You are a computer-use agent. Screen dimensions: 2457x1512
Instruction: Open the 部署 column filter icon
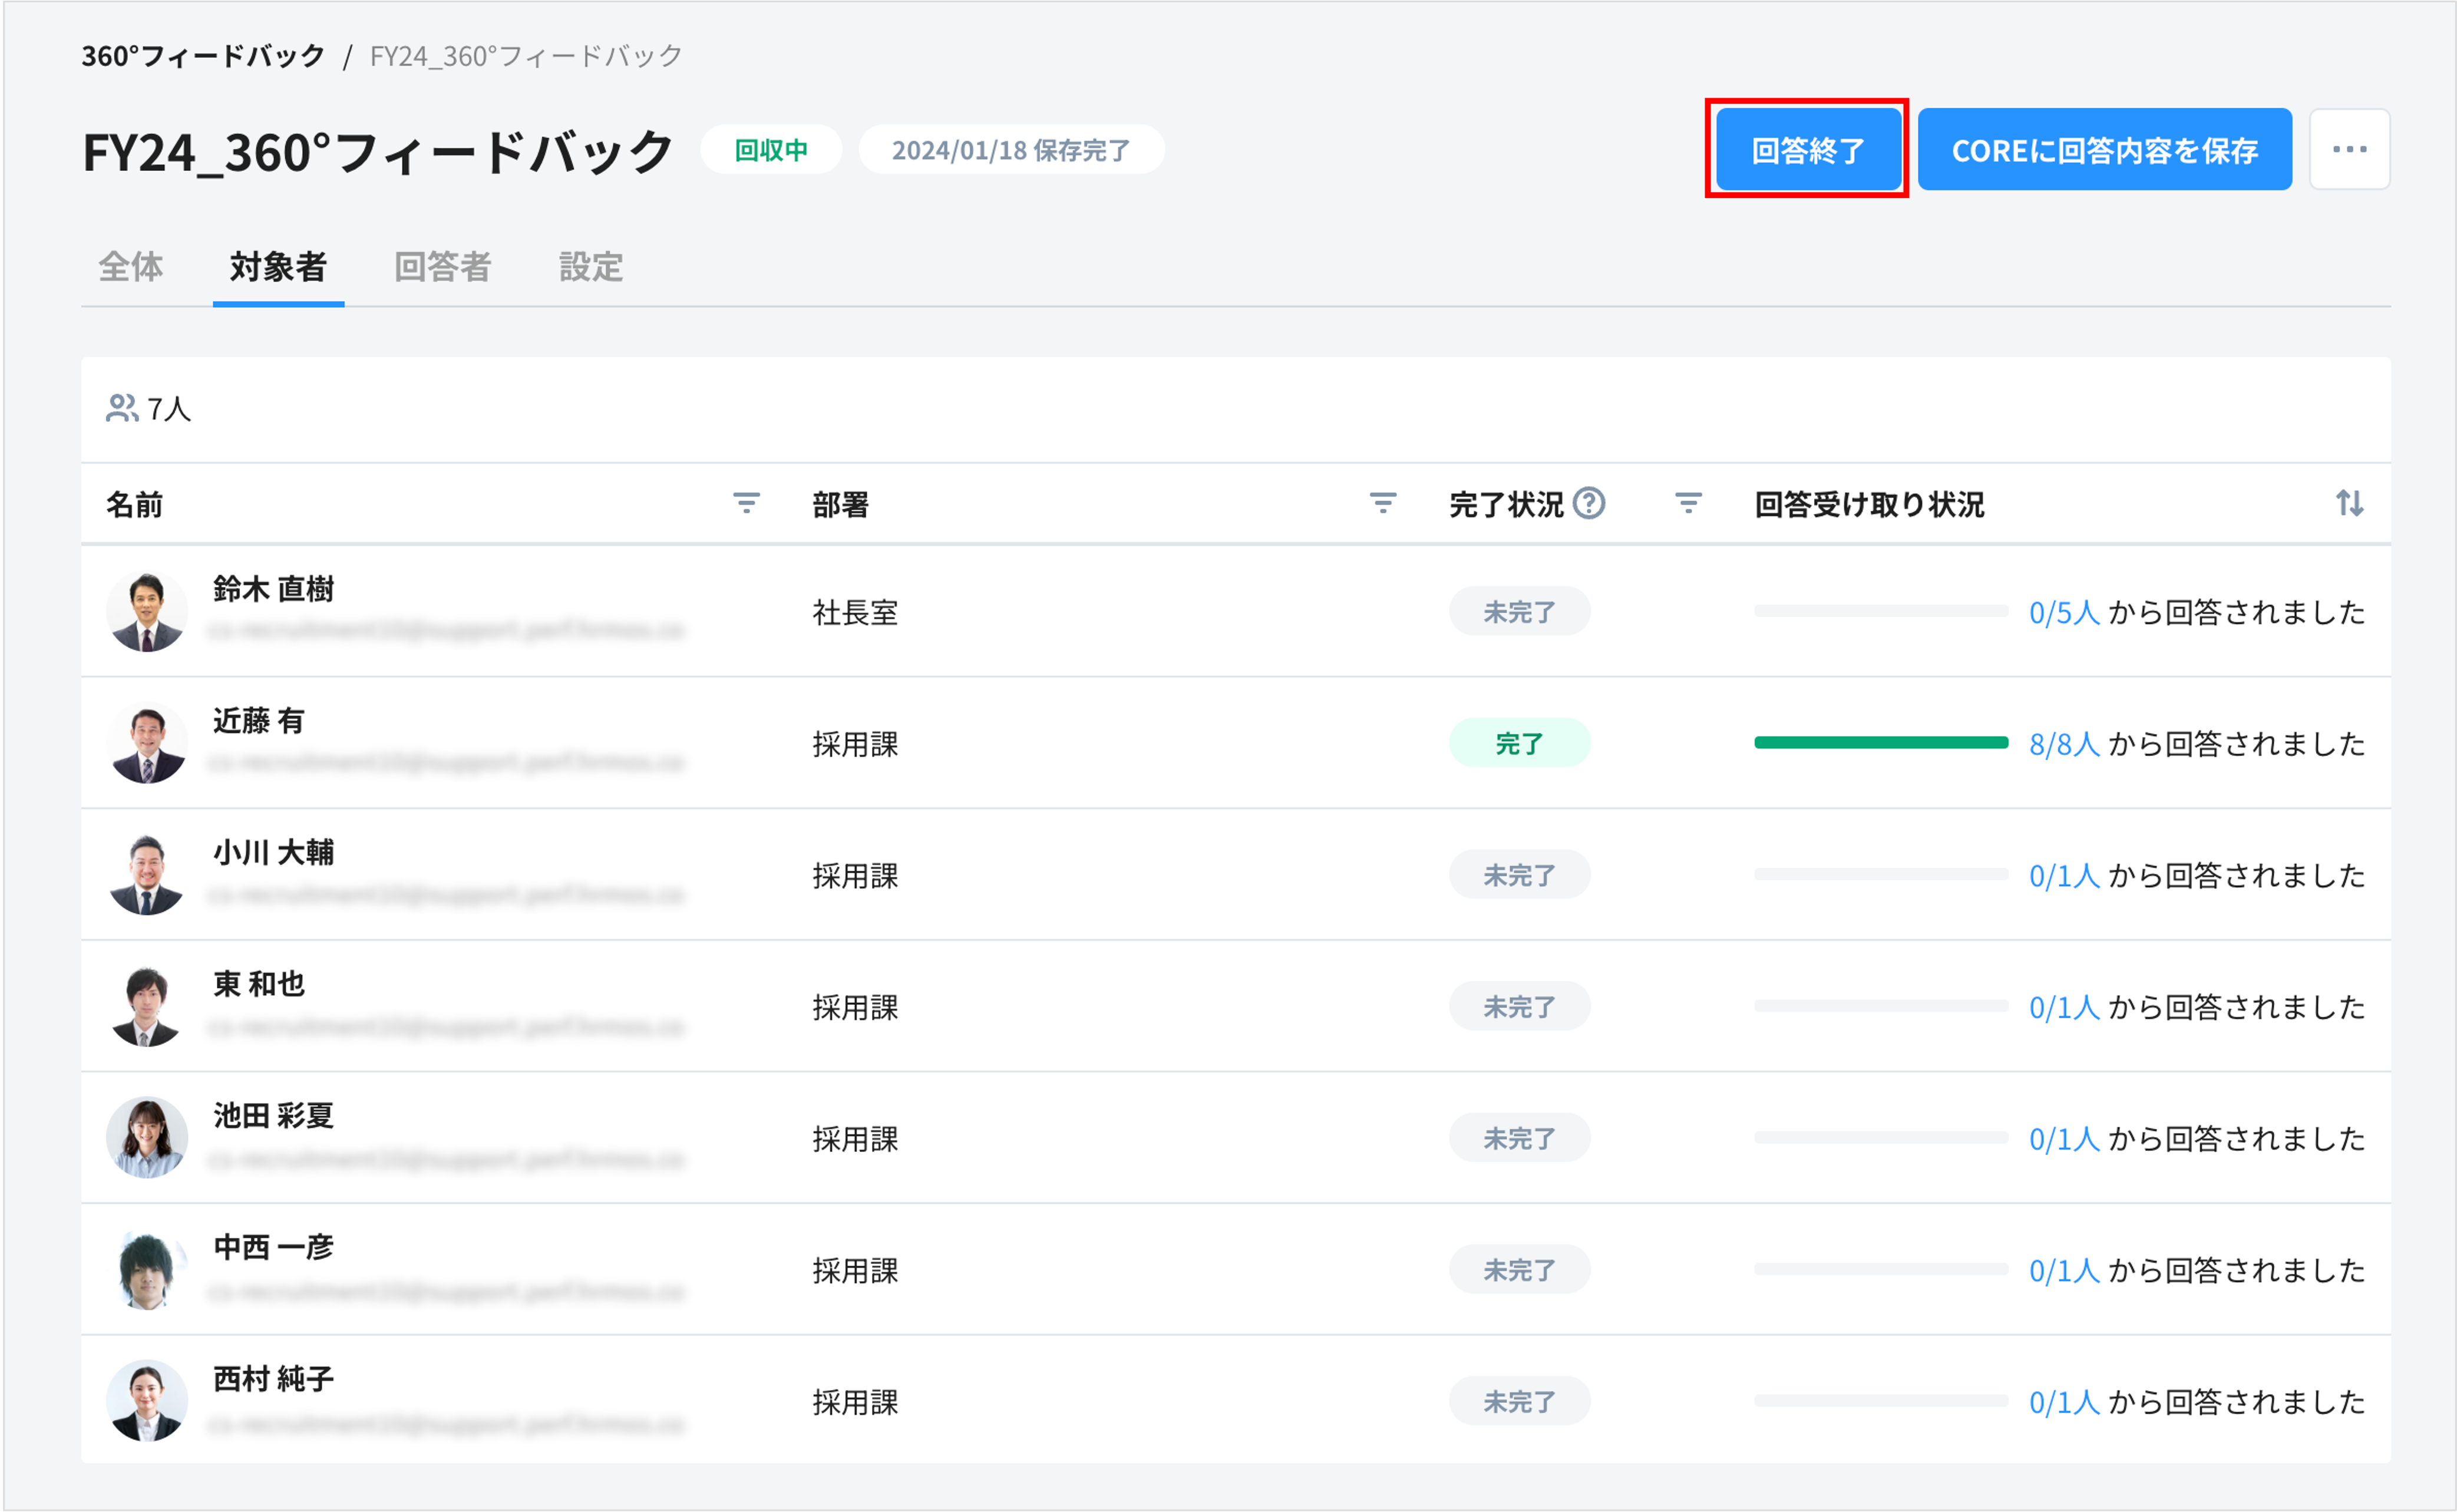(x=1383, y=503)
